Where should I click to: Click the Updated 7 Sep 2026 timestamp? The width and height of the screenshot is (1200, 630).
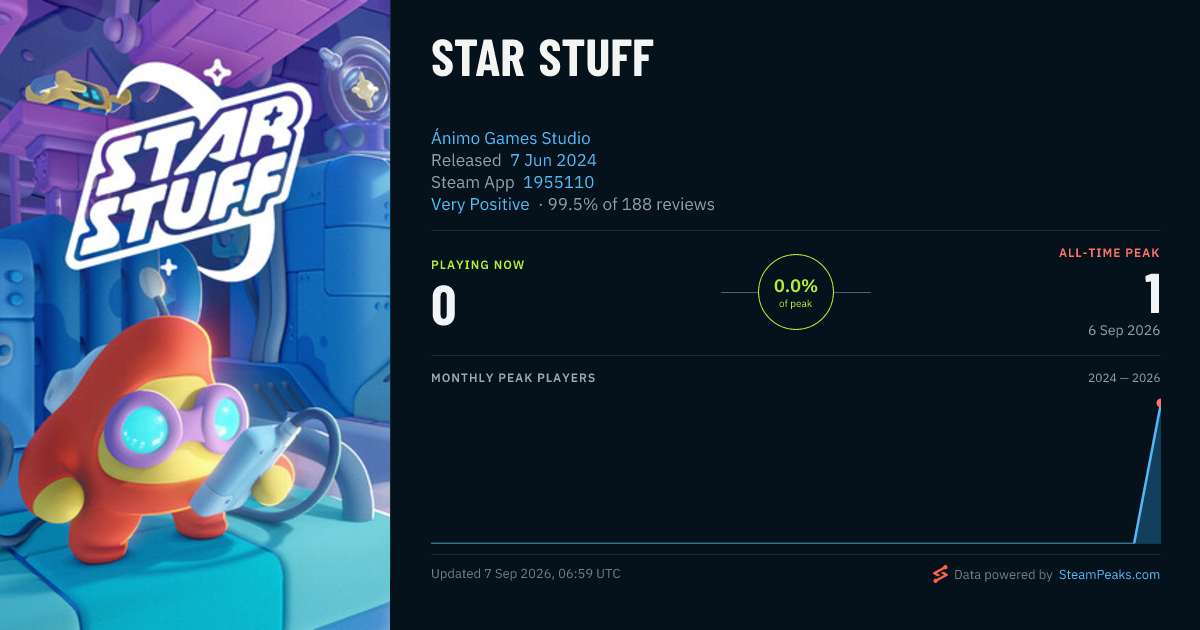526,574
